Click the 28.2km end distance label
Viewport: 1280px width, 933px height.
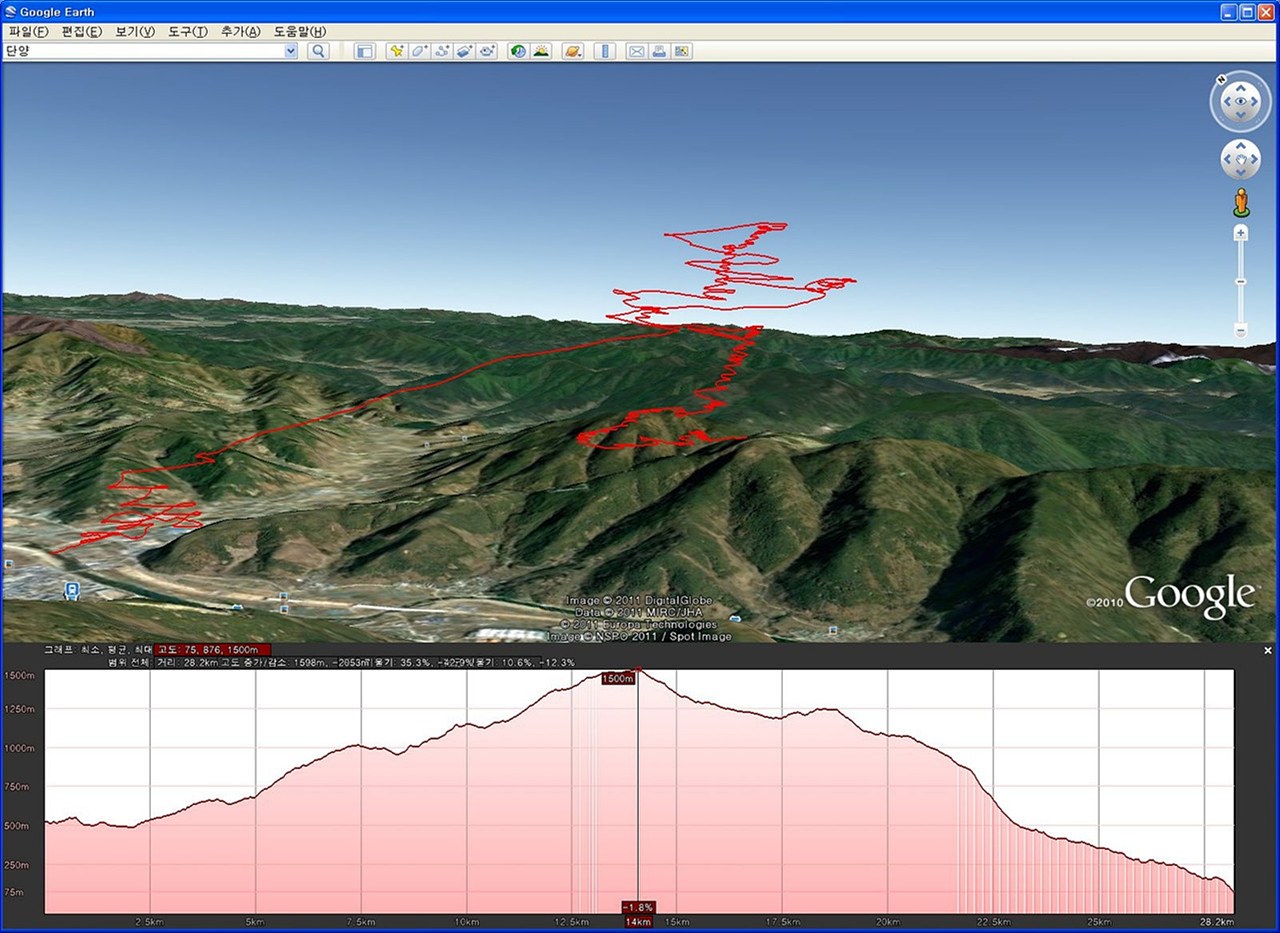(x=1218, y=921)
